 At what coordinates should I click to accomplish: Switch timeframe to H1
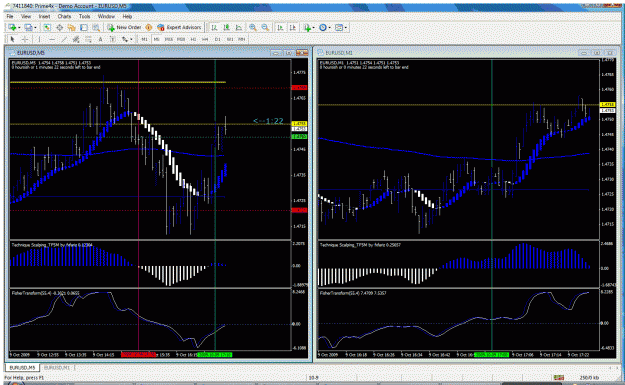click(193, 39)
